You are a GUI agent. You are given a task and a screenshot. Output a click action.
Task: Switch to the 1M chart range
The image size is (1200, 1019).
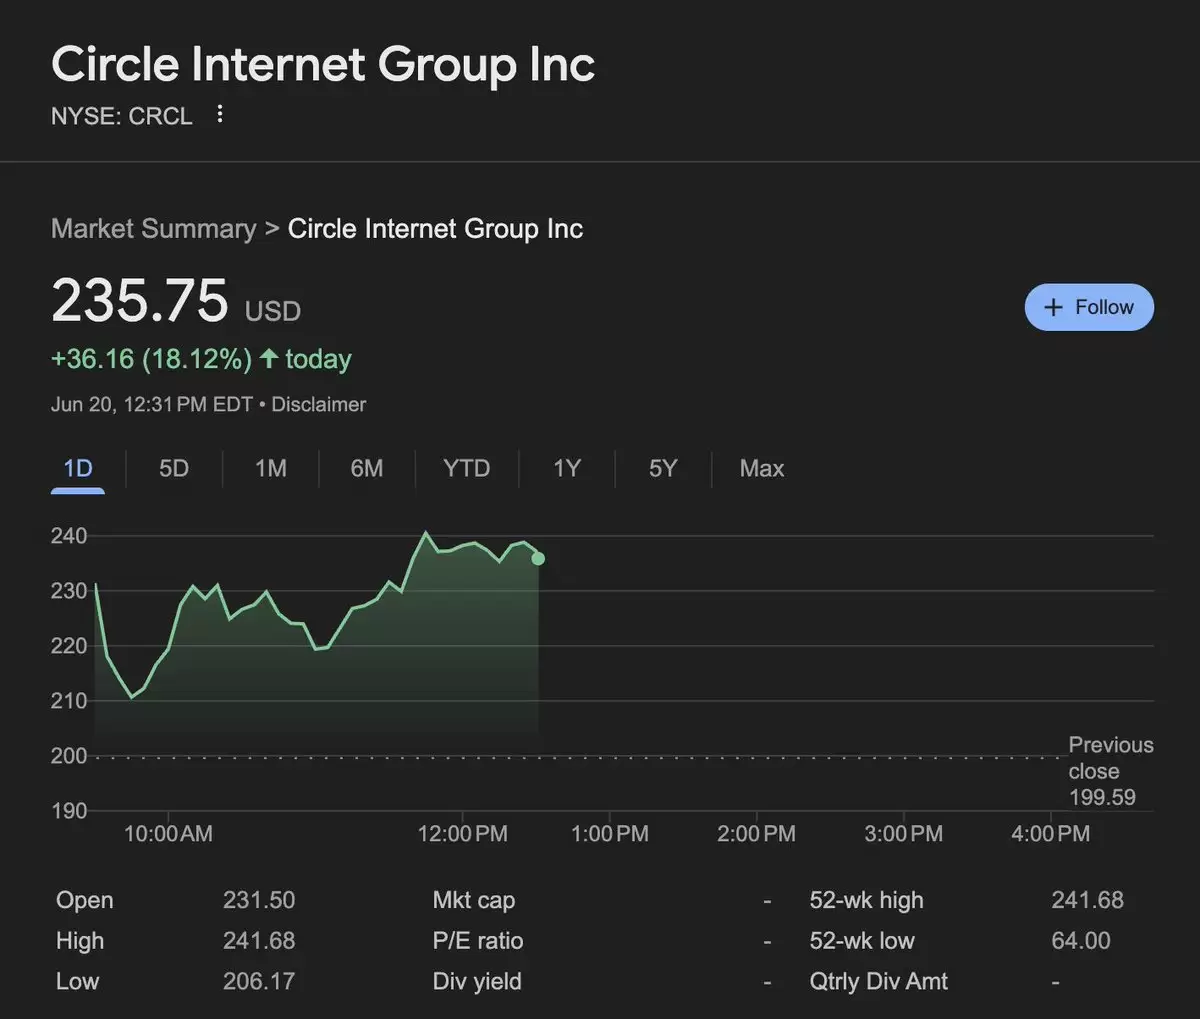point(270,468)
